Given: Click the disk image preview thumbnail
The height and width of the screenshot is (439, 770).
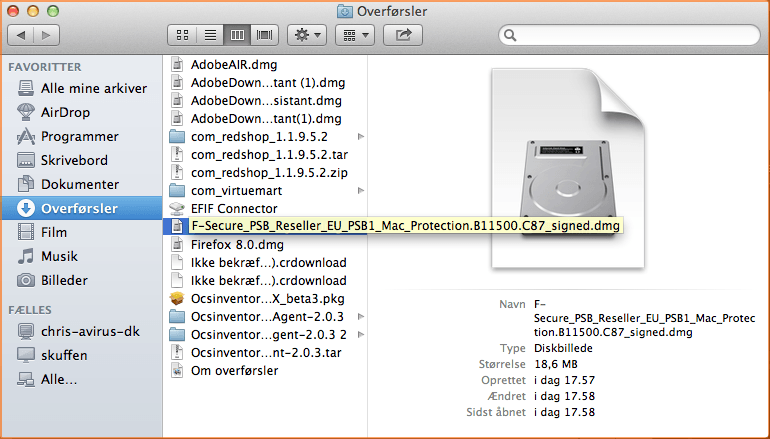Looking at the screenshot, I should (x=568, y=168).
